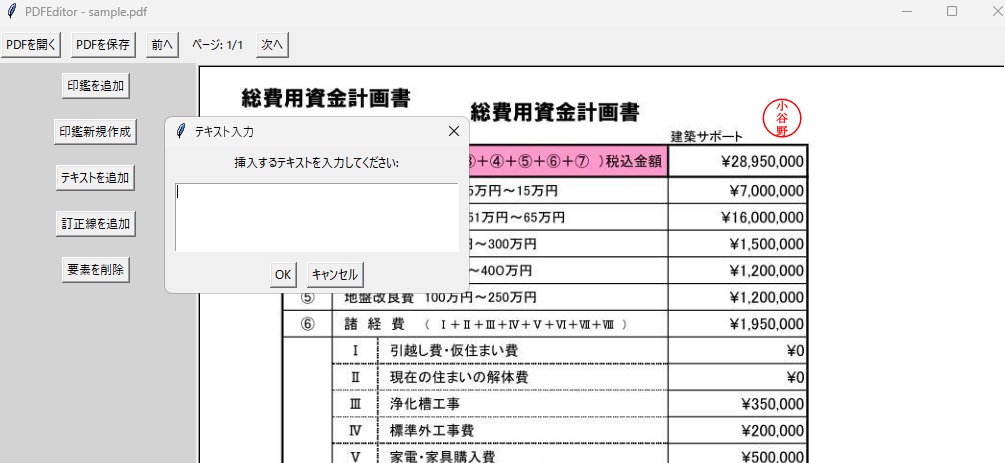Click the ¥1,950,000 amount cell
1005x463 pixels.
pyautogui.click(x=737, y=324)
